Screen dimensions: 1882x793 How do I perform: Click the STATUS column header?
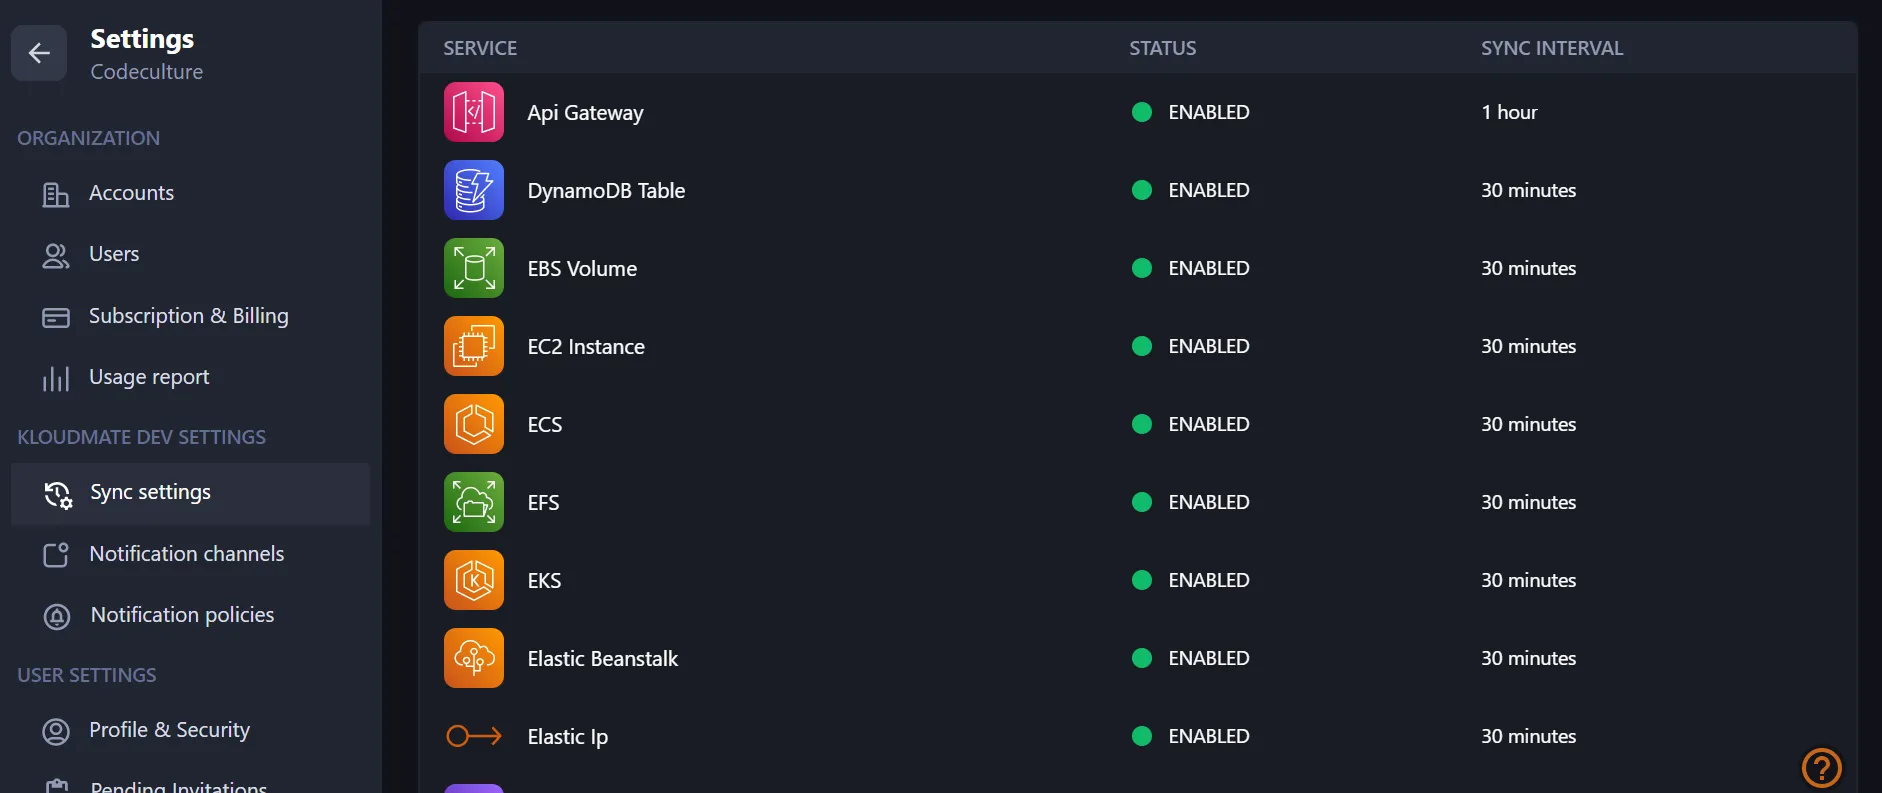(1162, 48)
